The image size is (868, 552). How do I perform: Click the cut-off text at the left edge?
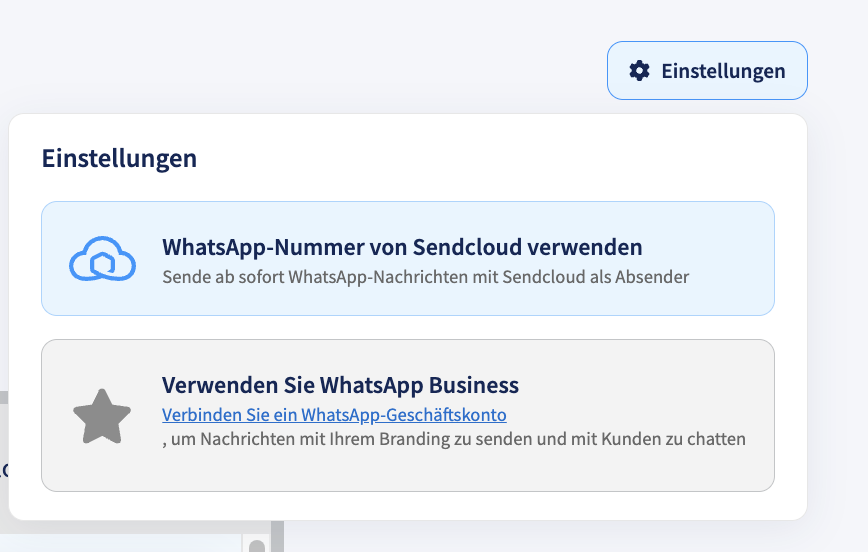click(3, 469)
